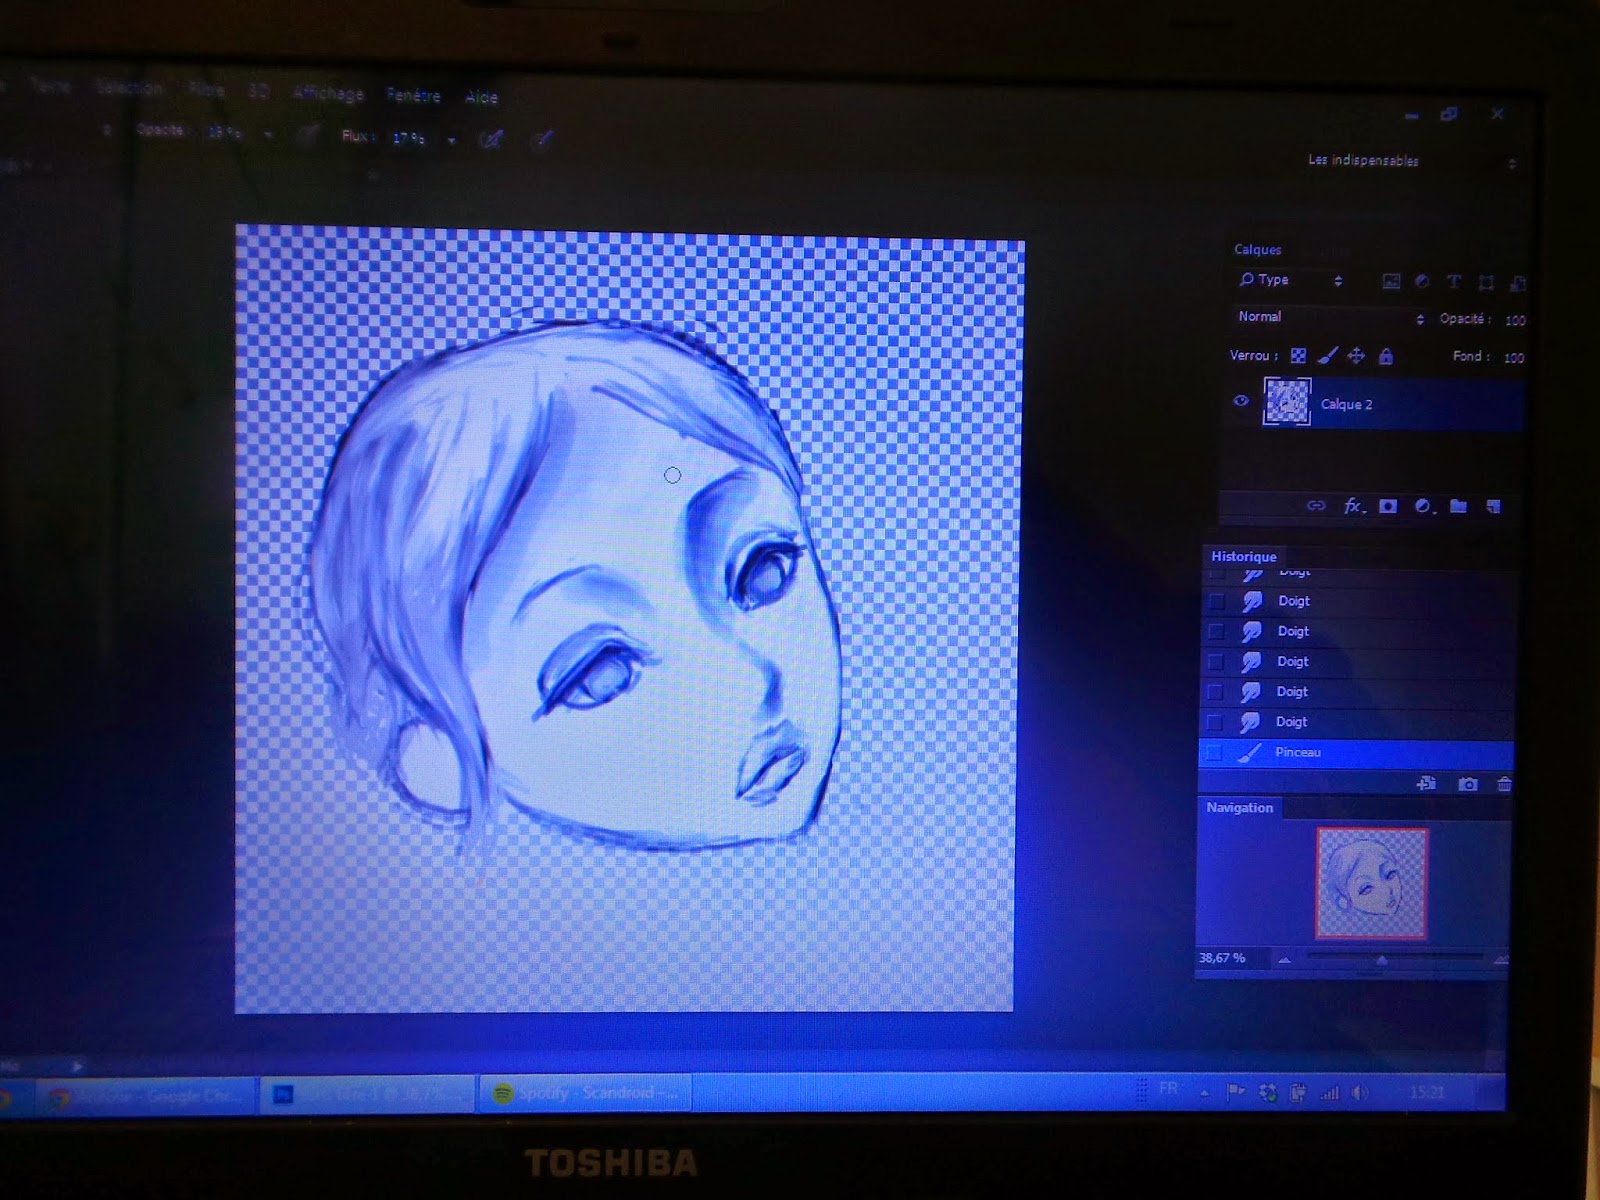Toggle pressure for opacity icon in options bar
Viewport: 1600px width, 1200px height.
pyautogui.click(x=309, y=135)
